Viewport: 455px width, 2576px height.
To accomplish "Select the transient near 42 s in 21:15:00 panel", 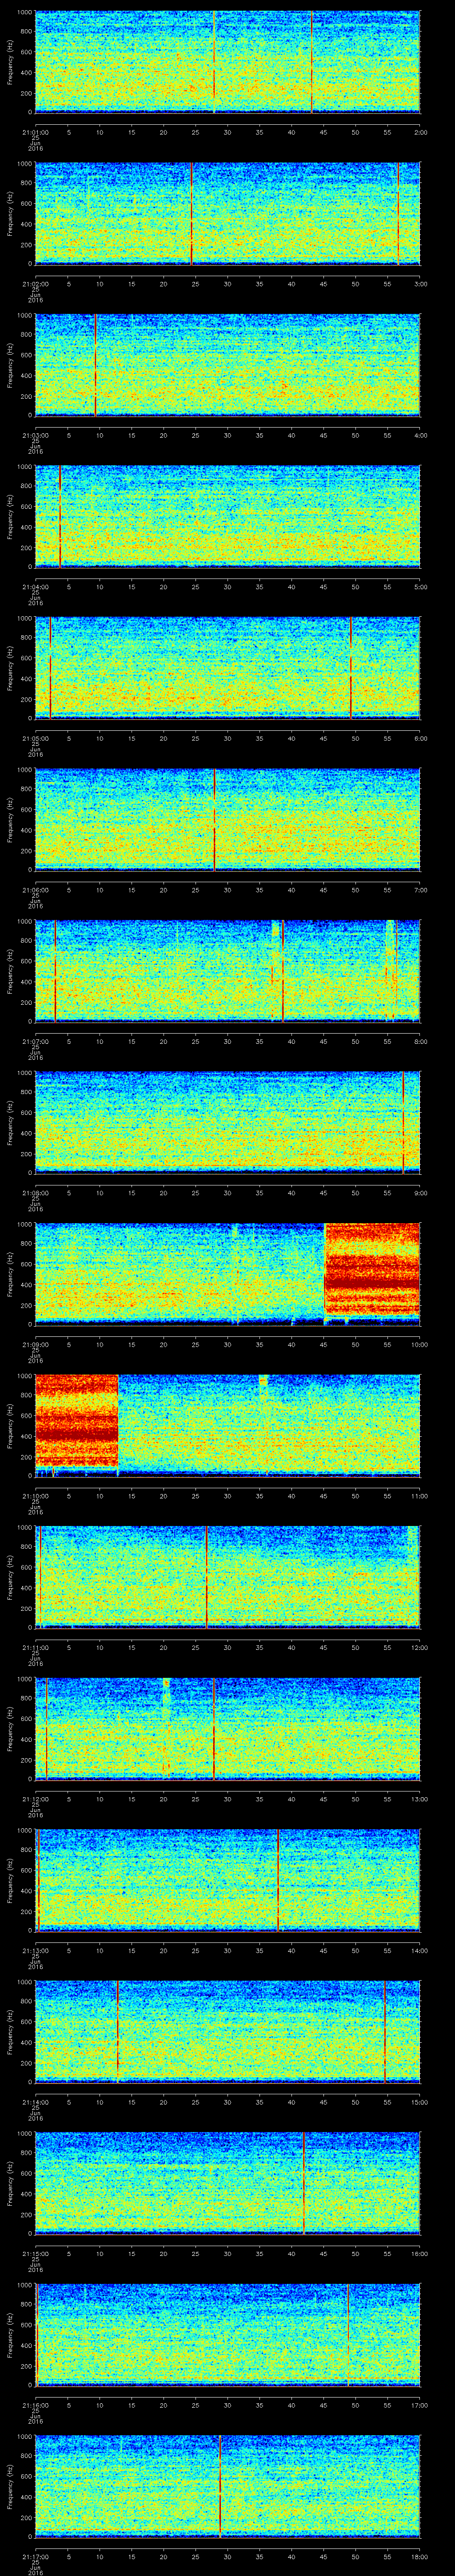I will pos(304,2182).
